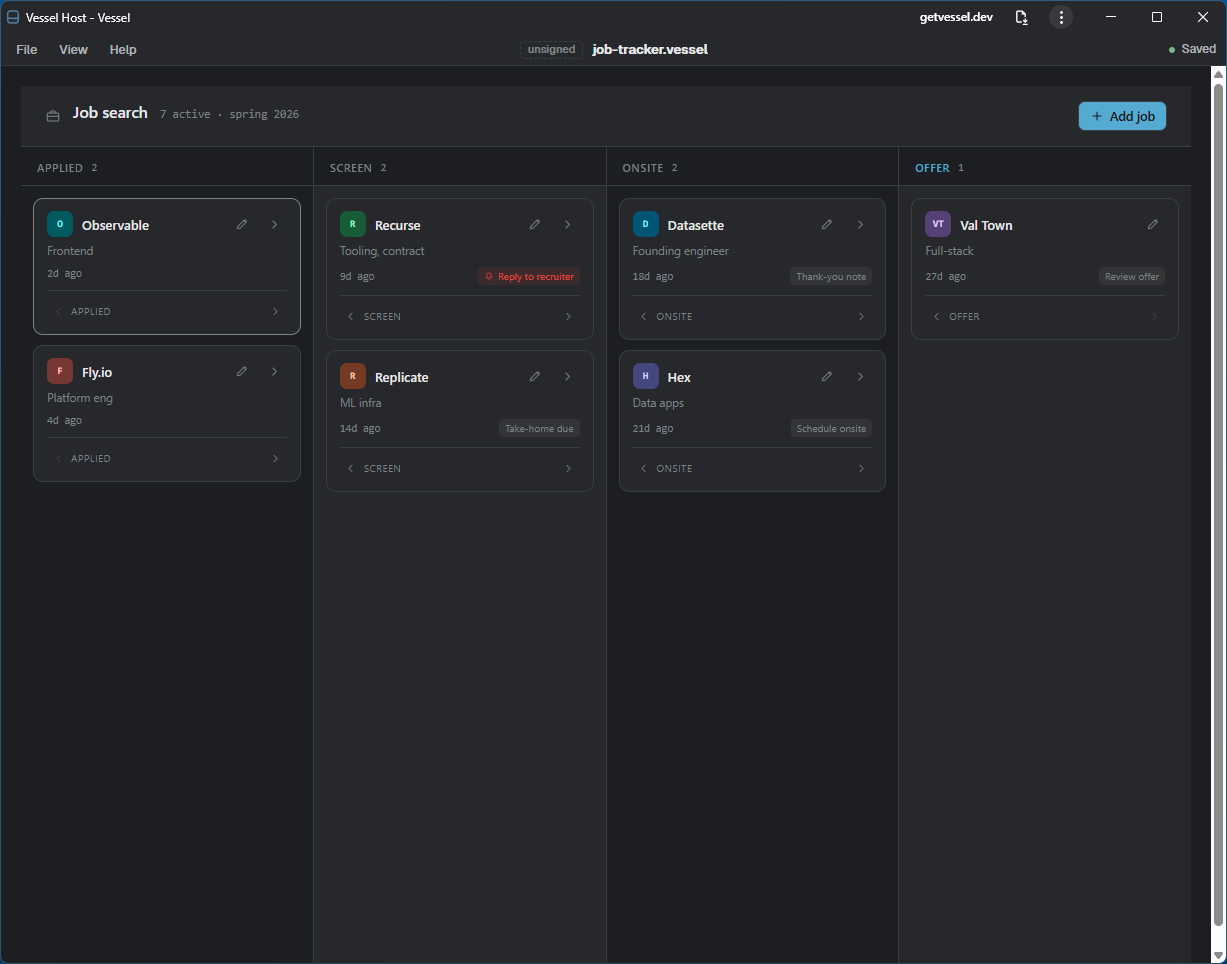Click 'Founding engineer' role text

(x=681, y=251)
